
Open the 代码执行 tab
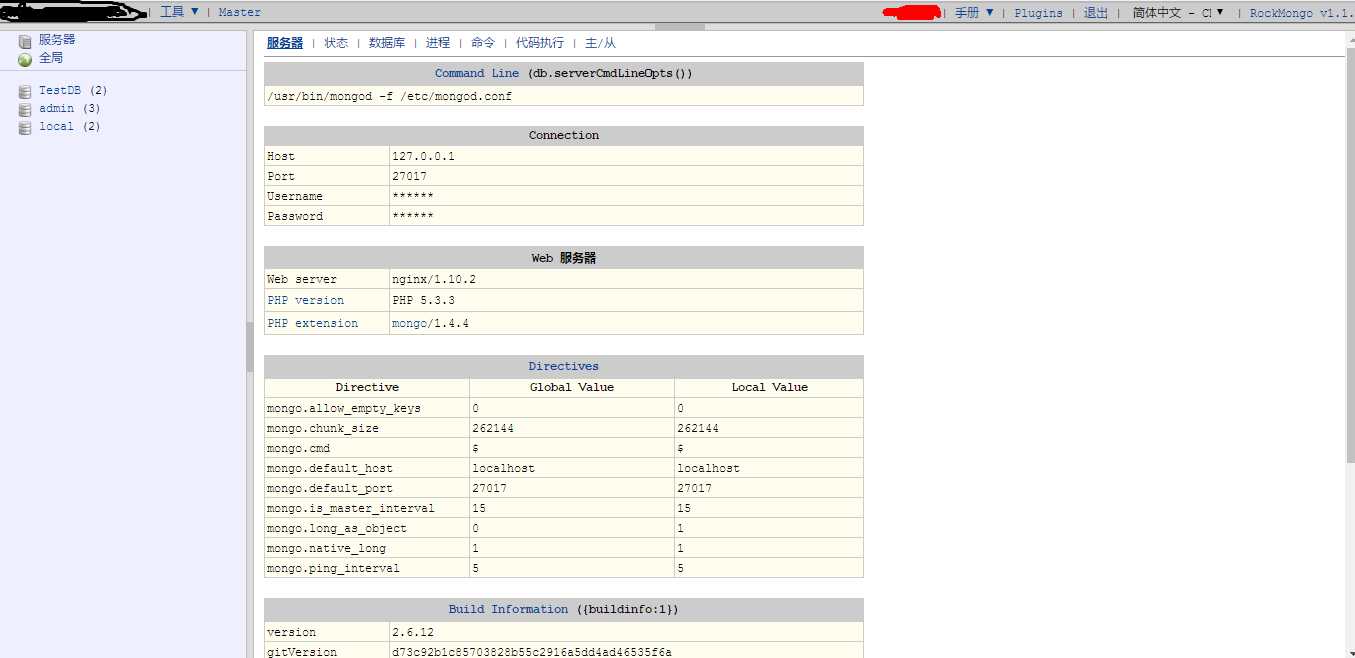[540, 43]
